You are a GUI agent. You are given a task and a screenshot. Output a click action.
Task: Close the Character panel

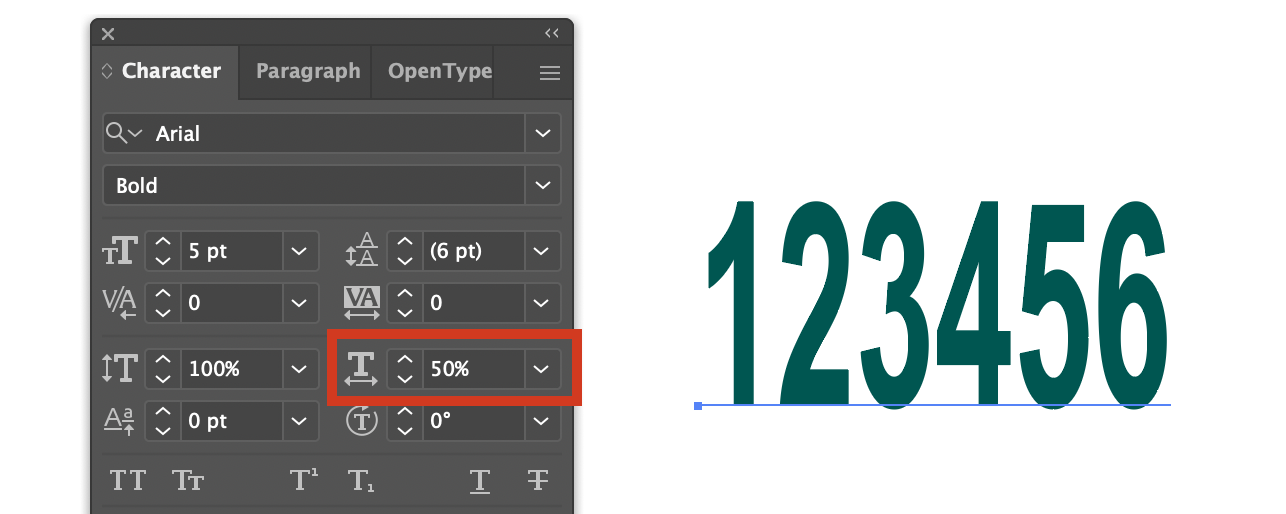108,34
